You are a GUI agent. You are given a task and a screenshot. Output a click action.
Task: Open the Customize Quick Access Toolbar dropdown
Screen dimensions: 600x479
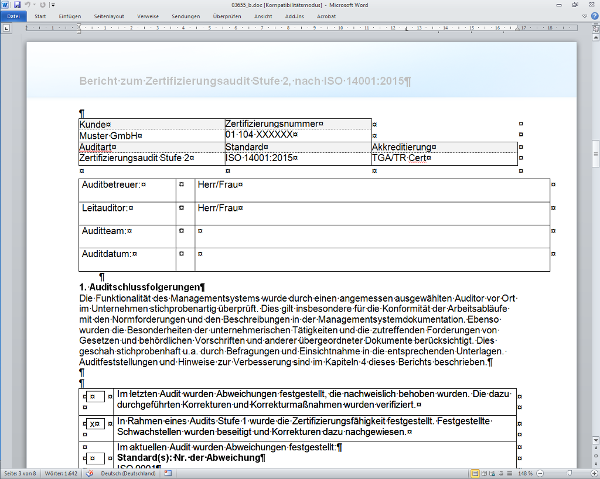(51, 5)
